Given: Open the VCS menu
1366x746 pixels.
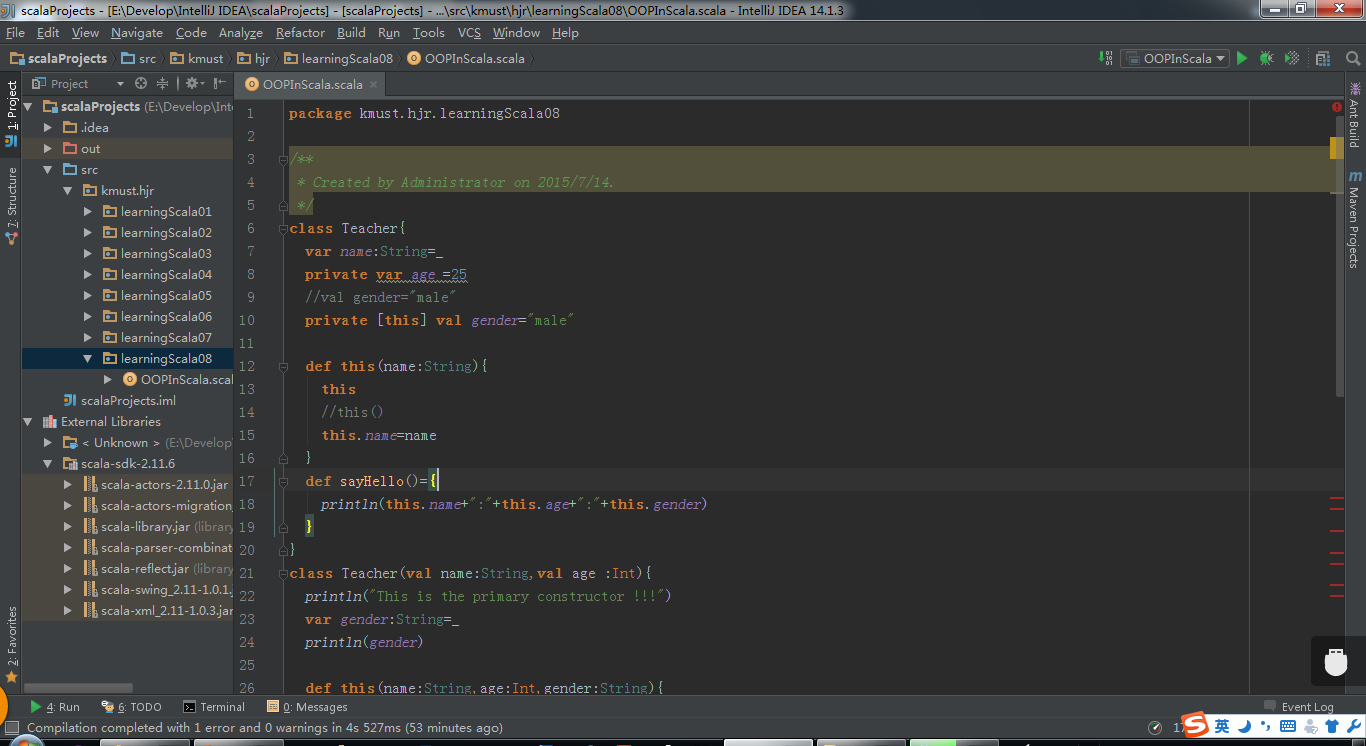Looking at the screenshot, I should (469, 32).
